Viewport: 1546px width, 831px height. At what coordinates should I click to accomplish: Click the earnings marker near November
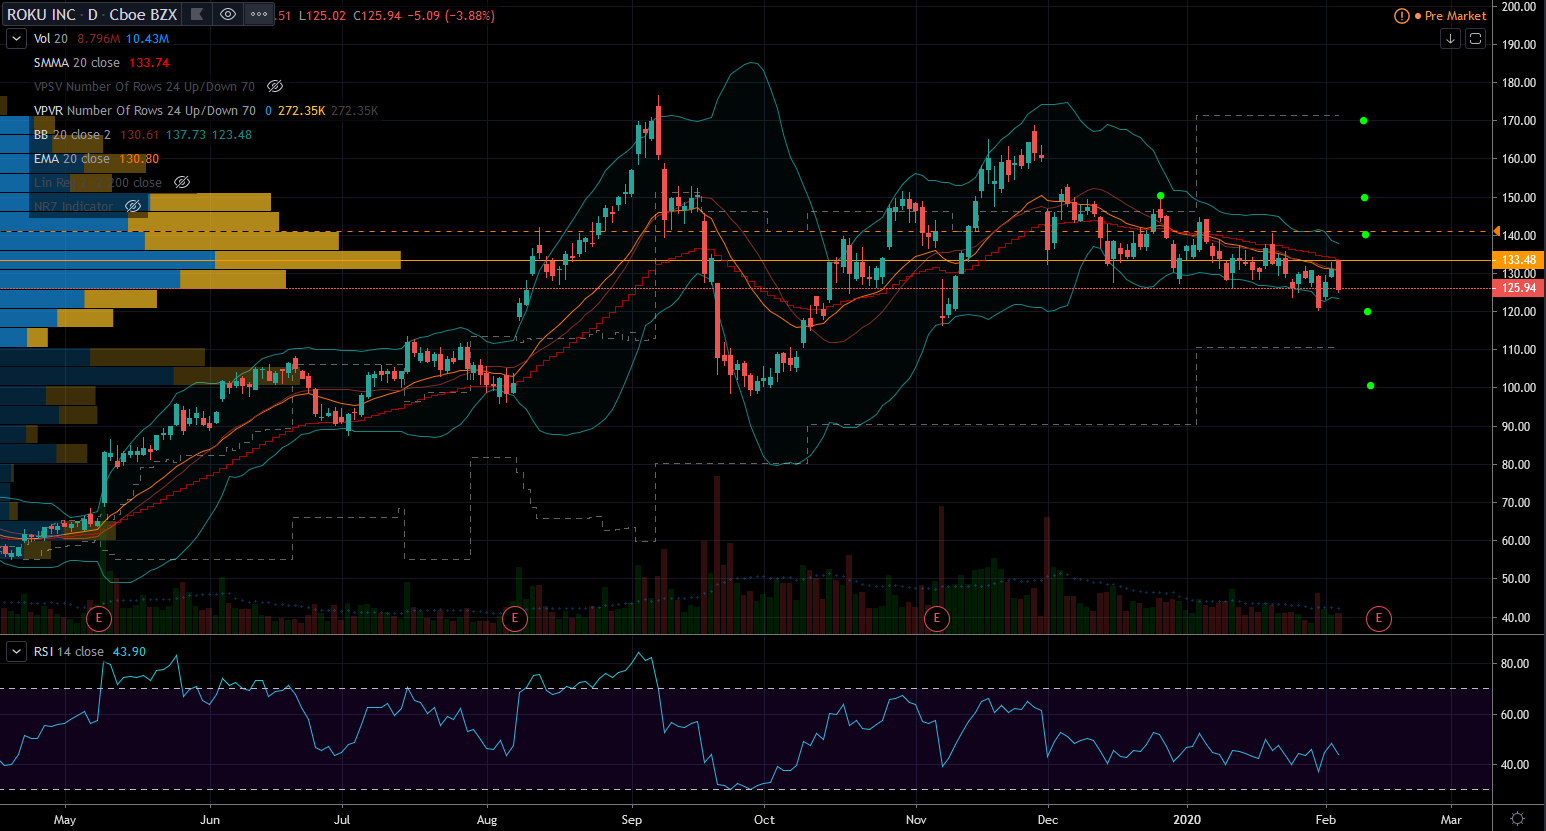click(936, 618)
